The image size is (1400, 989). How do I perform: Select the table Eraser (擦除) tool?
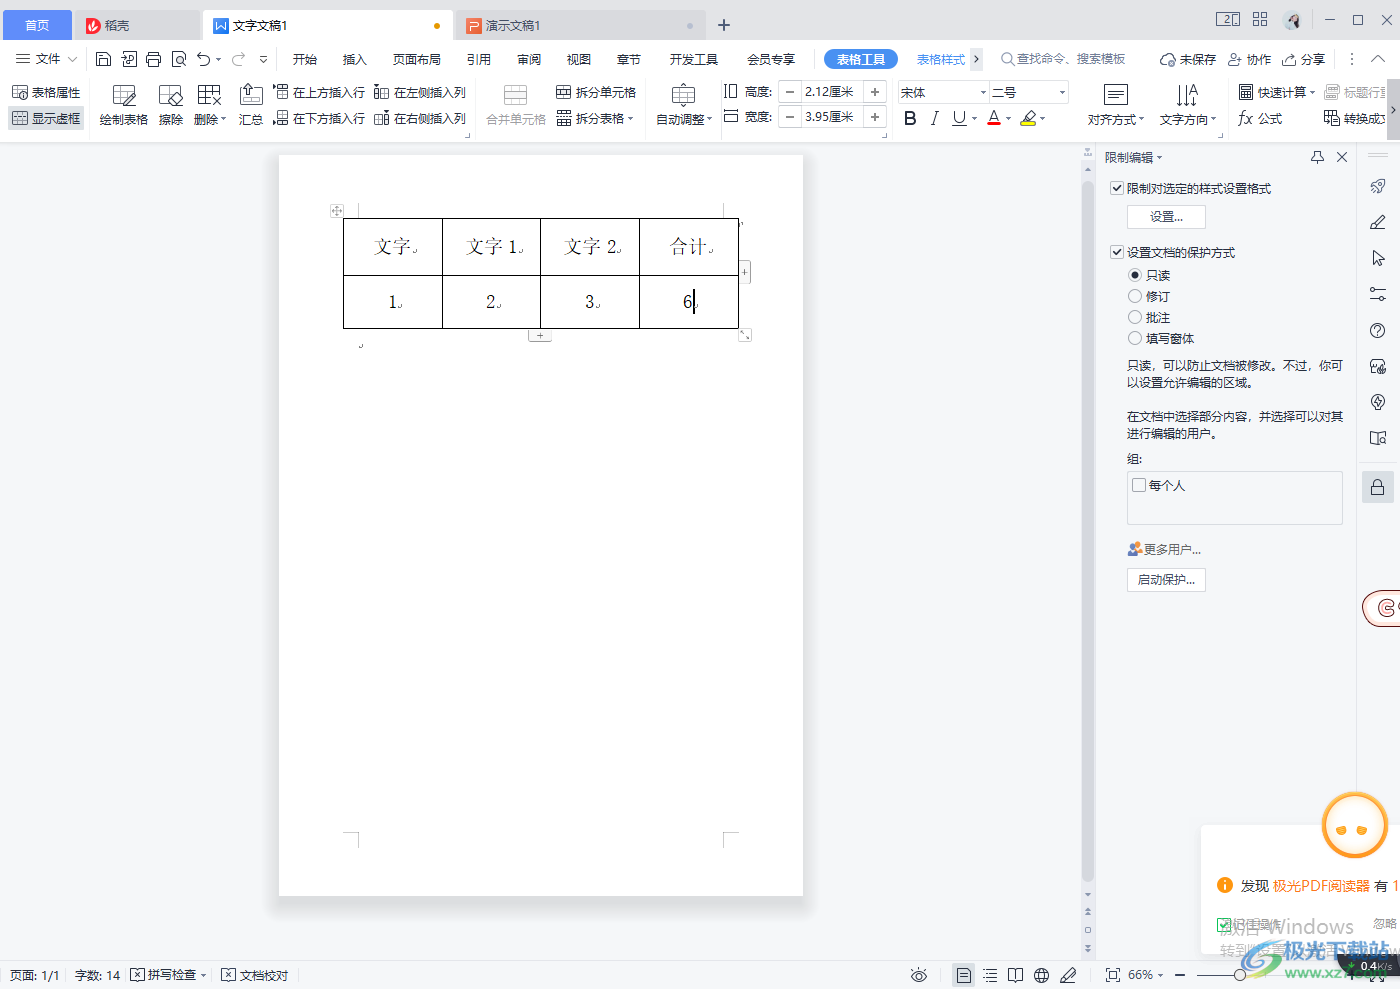[x=171, y=105]
